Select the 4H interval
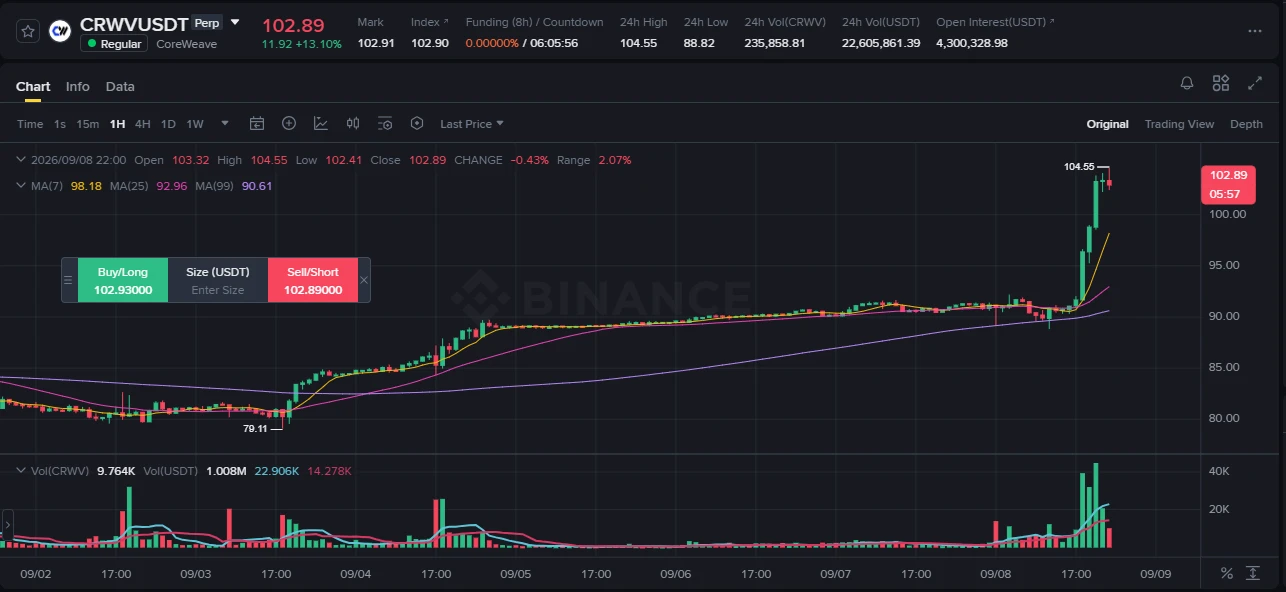This screenshot has width=1286, height=592. (143, 124)
